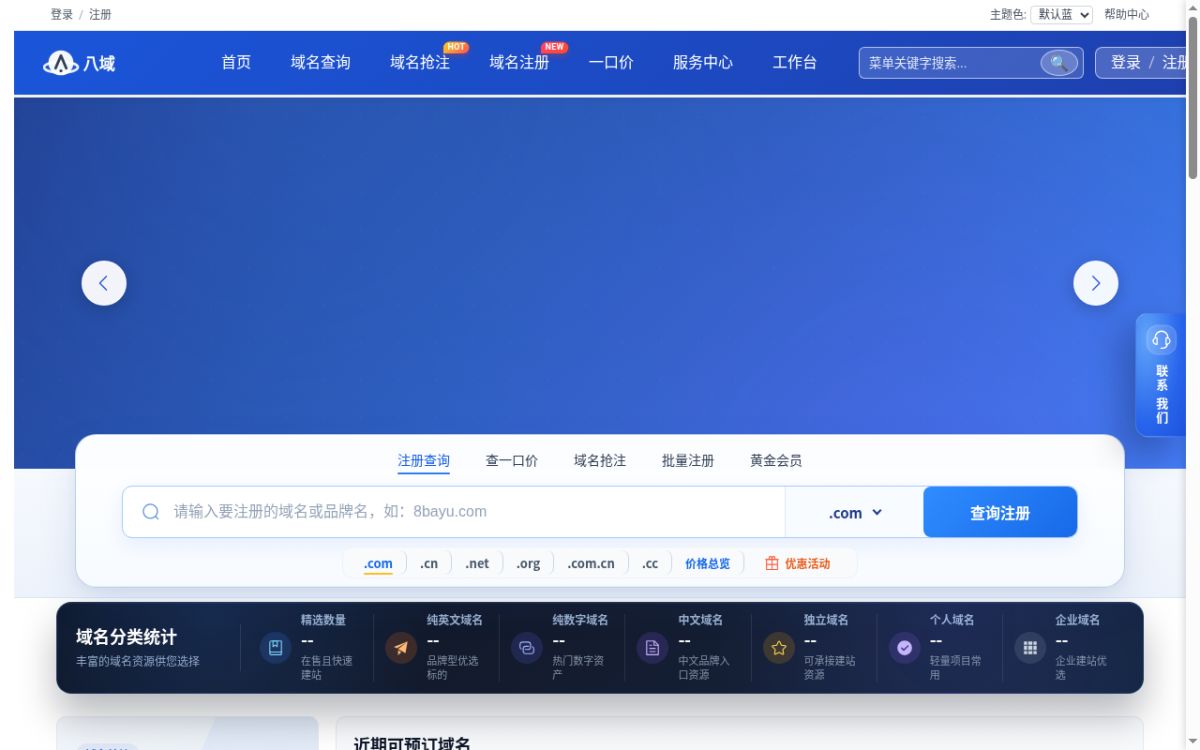Click the 八域 logo icon
The height and width of the screenshot is (750, 1200).
59,63
